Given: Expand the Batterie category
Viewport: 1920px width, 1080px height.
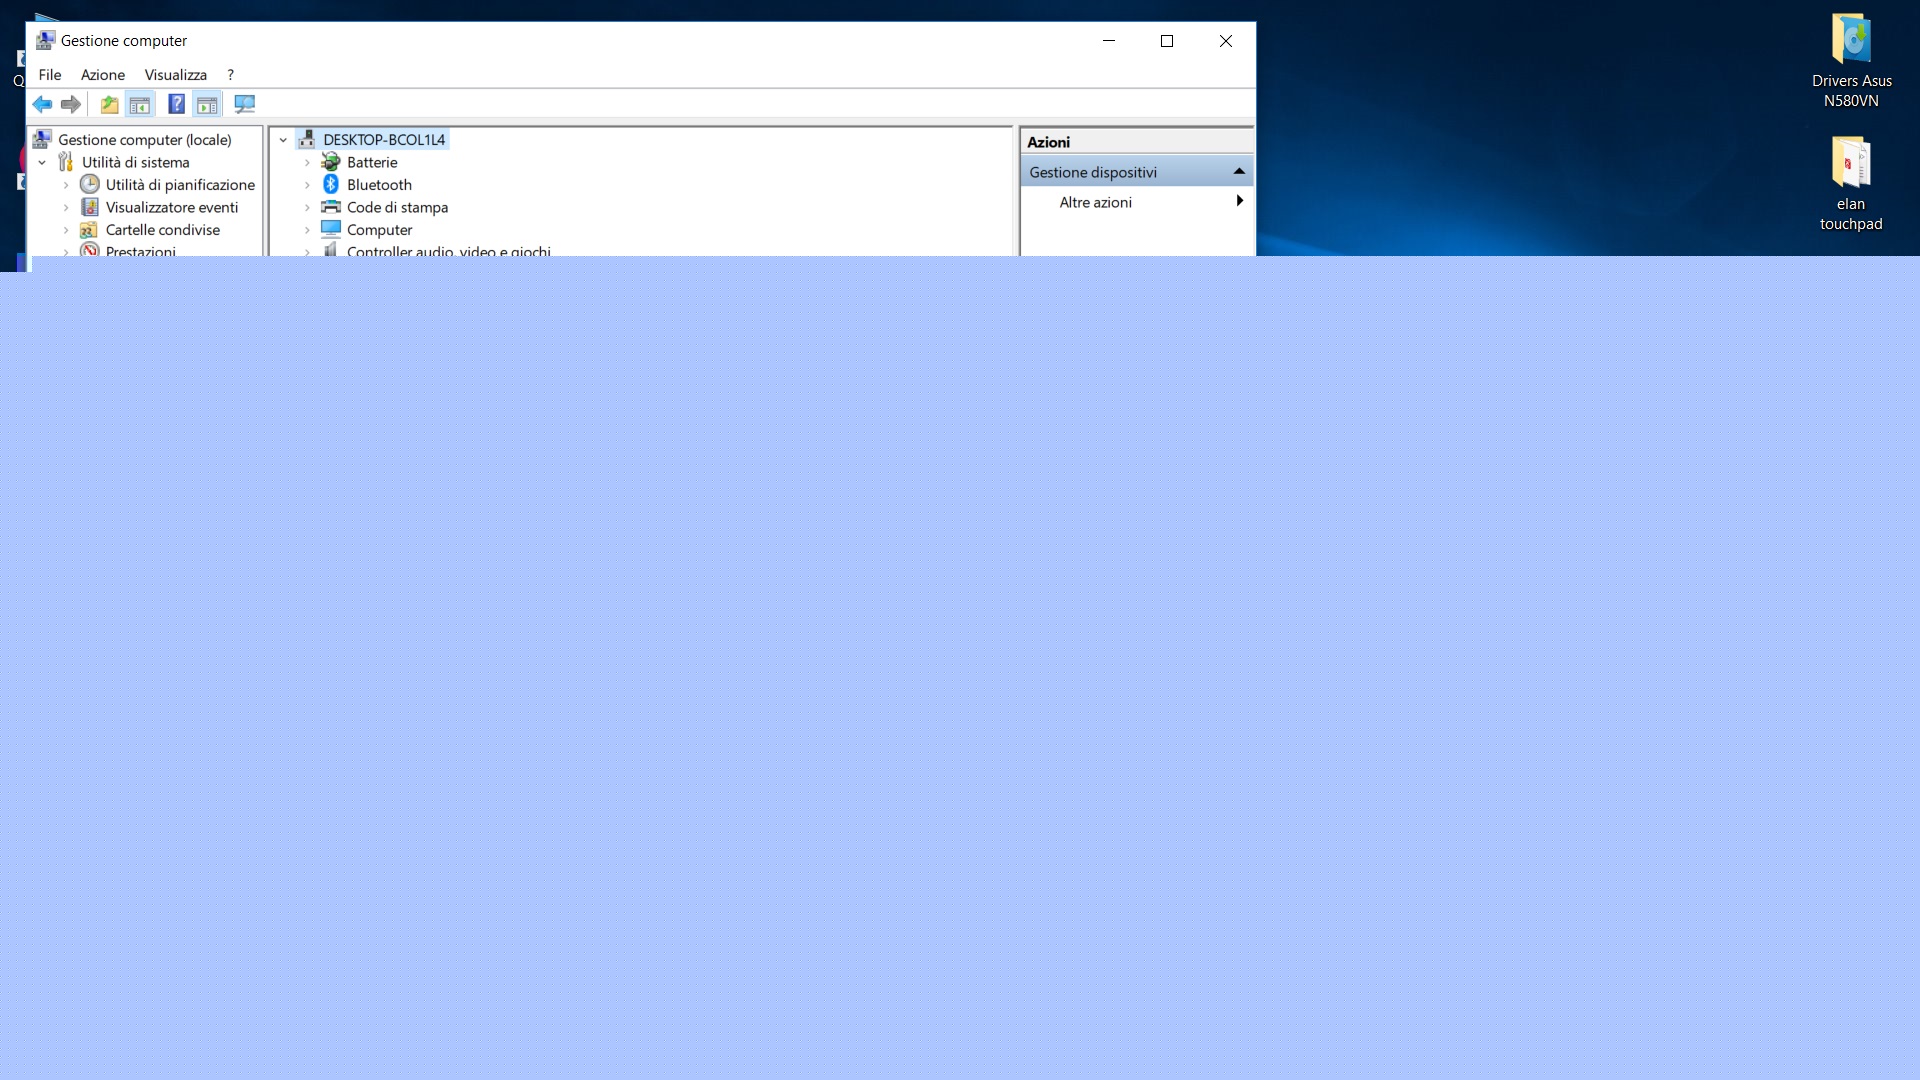Looking at the screenshot, I should 307,162.
